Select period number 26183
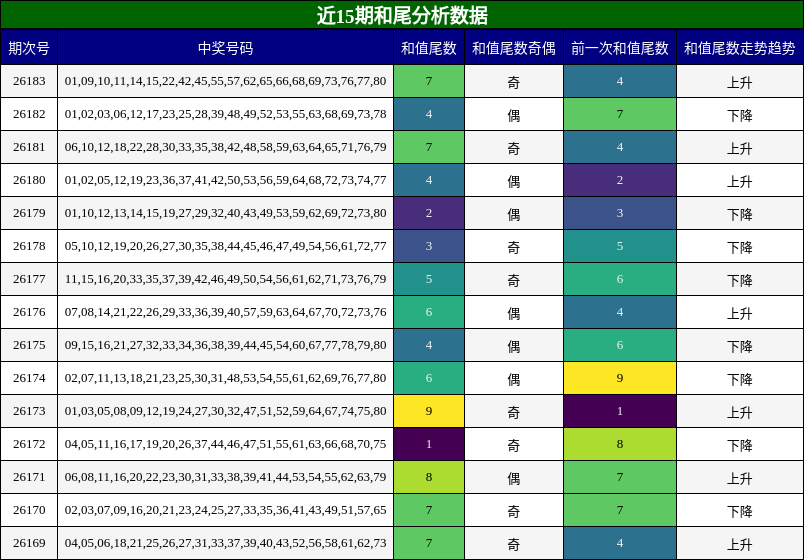Image resolution: width=804 pixels, height=560 pixels. [x=29, y=81]
